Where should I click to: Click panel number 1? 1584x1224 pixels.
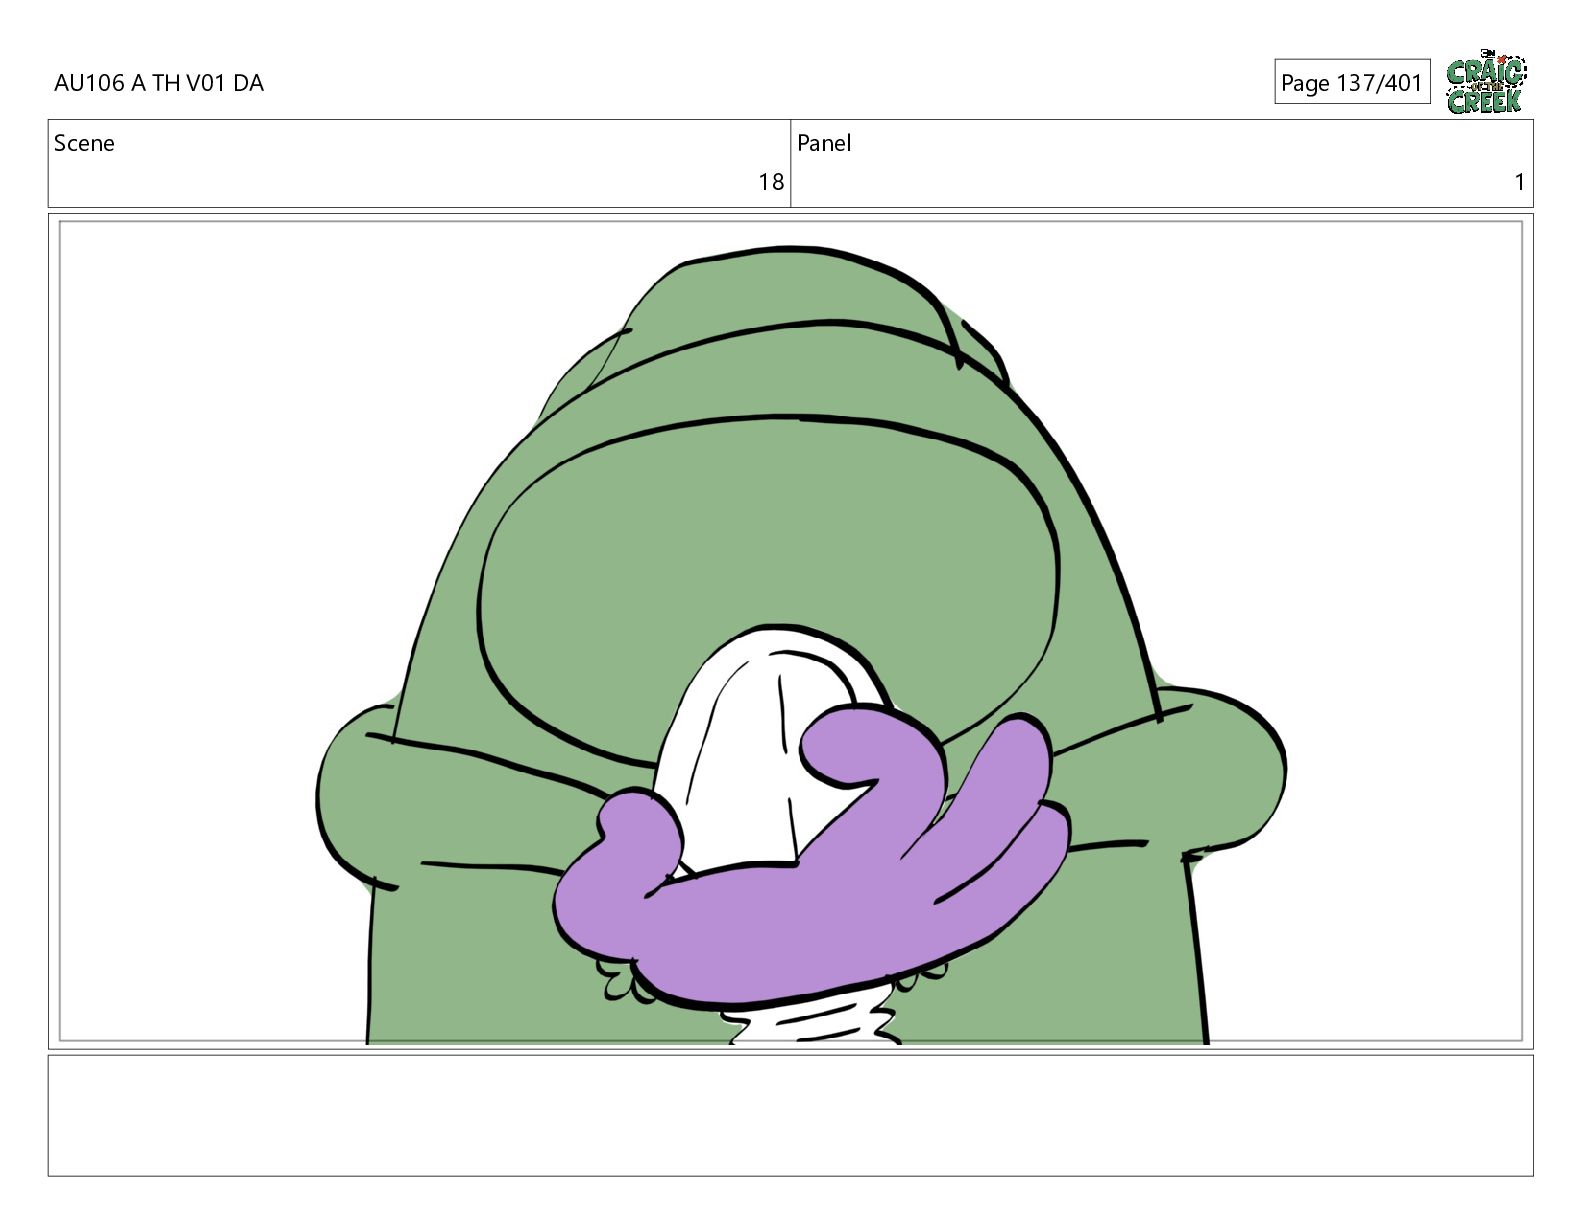pos(1519,182)
